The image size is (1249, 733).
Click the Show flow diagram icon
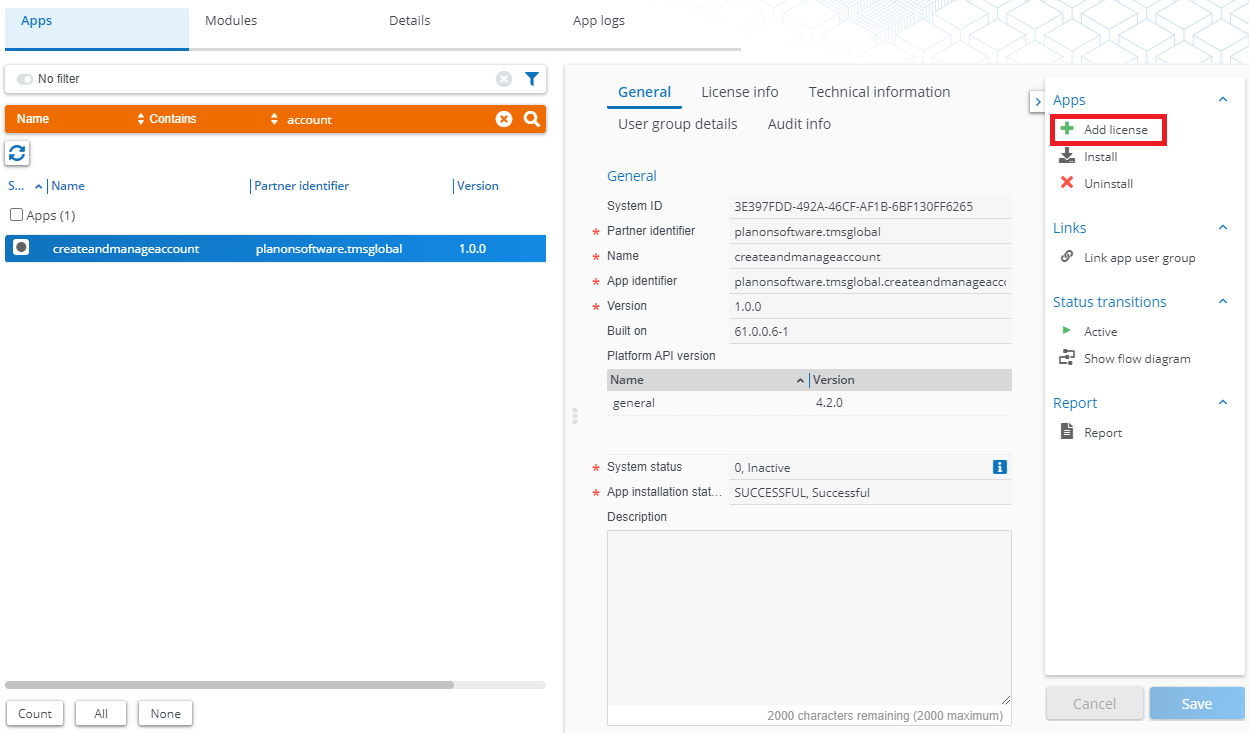click(x=1067, y=358)
